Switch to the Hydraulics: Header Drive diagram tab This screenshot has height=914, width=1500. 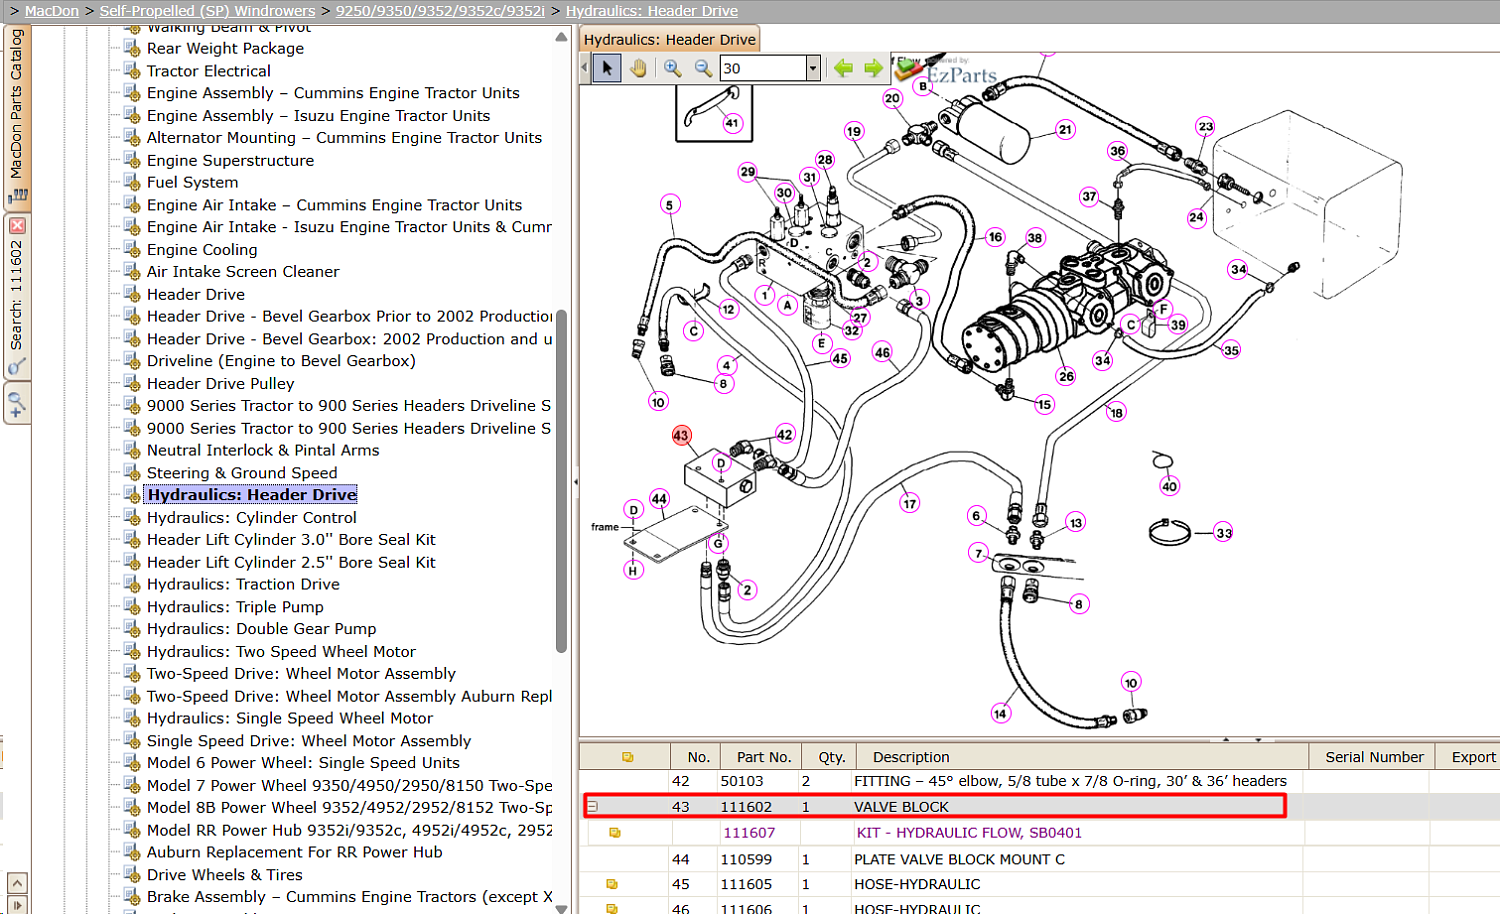669,39
